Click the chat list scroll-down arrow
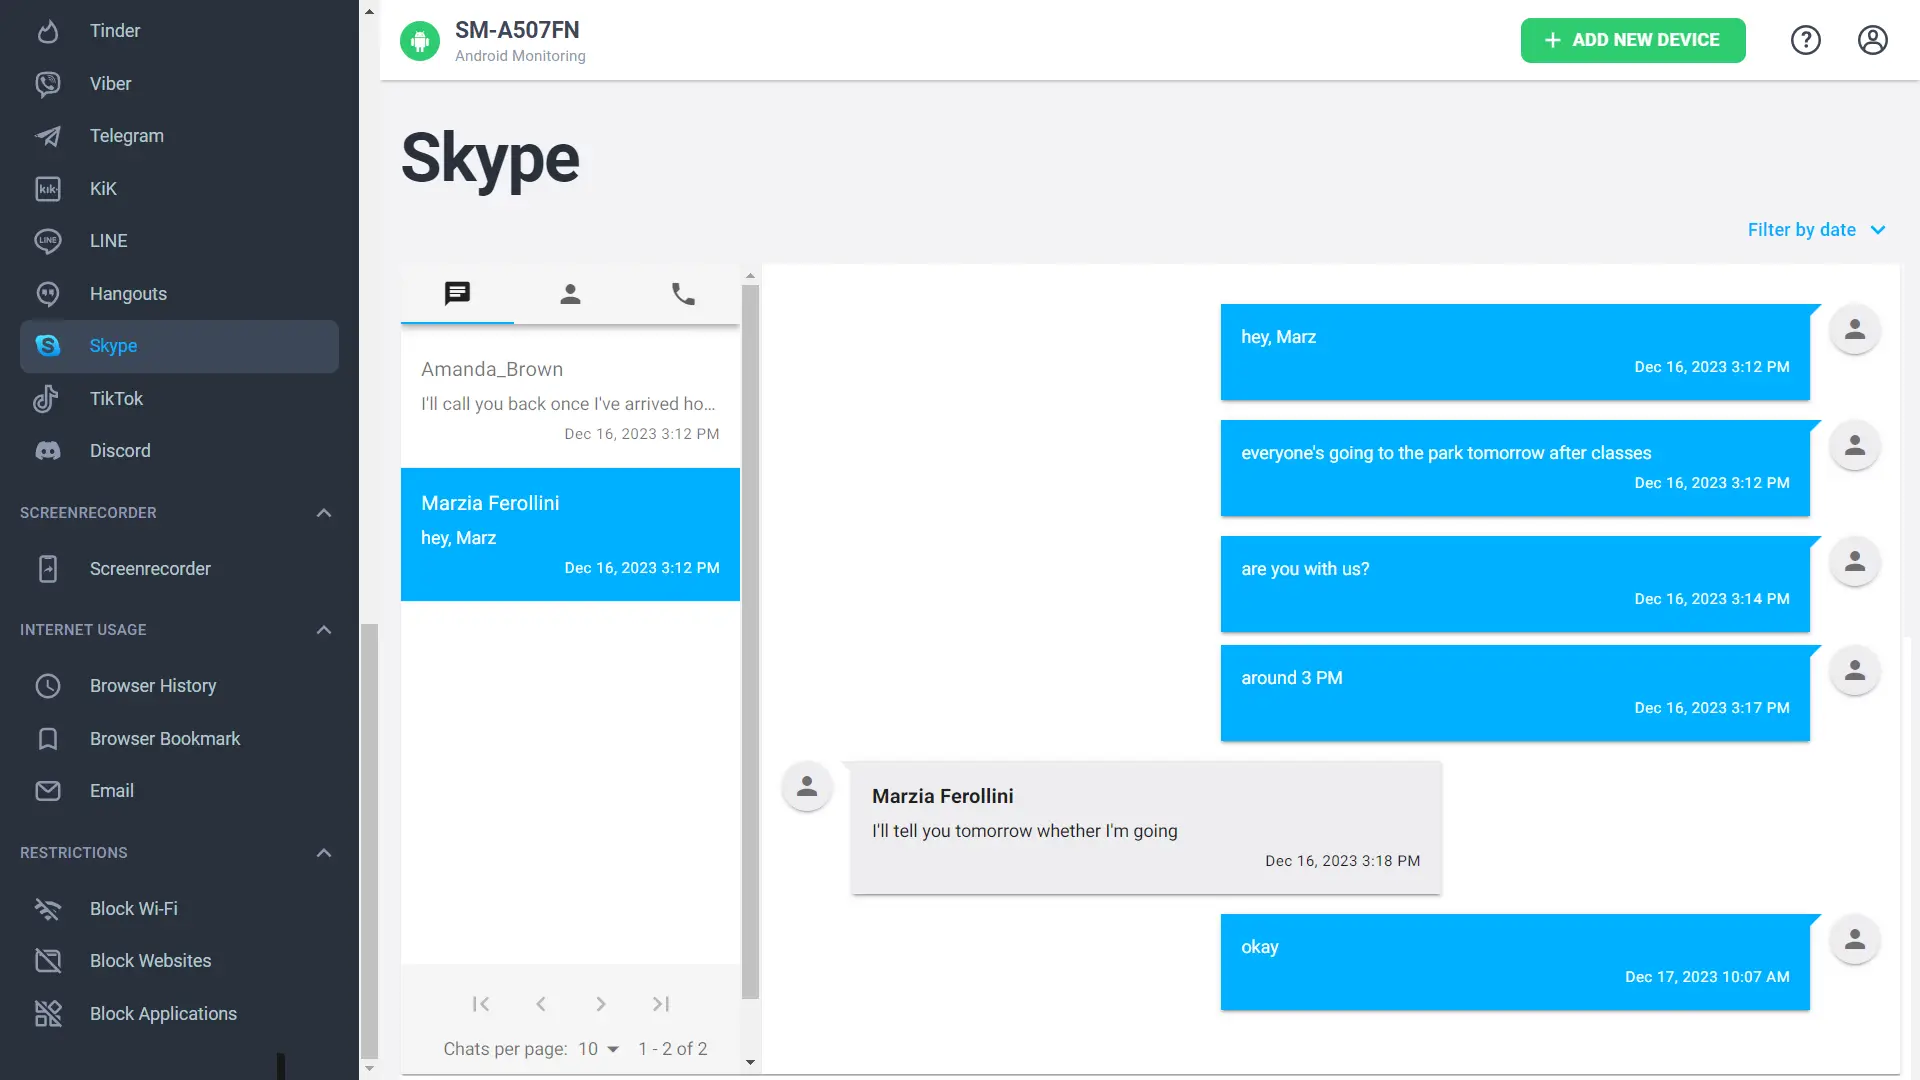 750,1063
